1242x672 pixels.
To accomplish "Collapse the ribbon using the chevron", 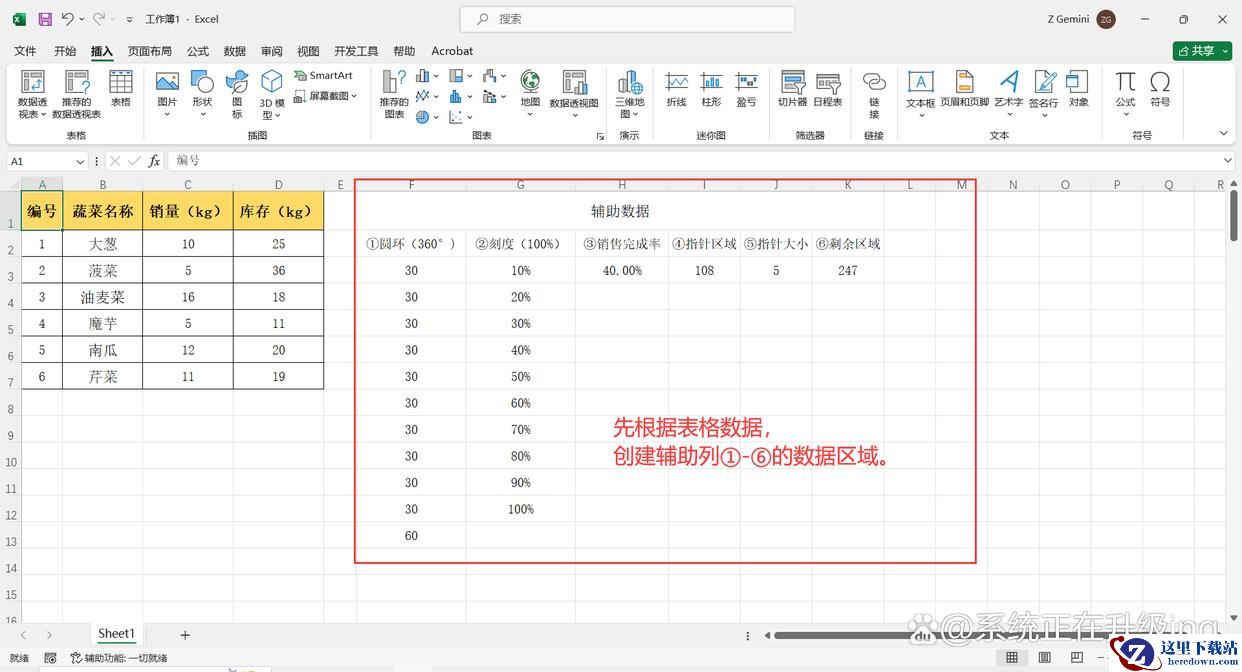I will click(1223, 133).
